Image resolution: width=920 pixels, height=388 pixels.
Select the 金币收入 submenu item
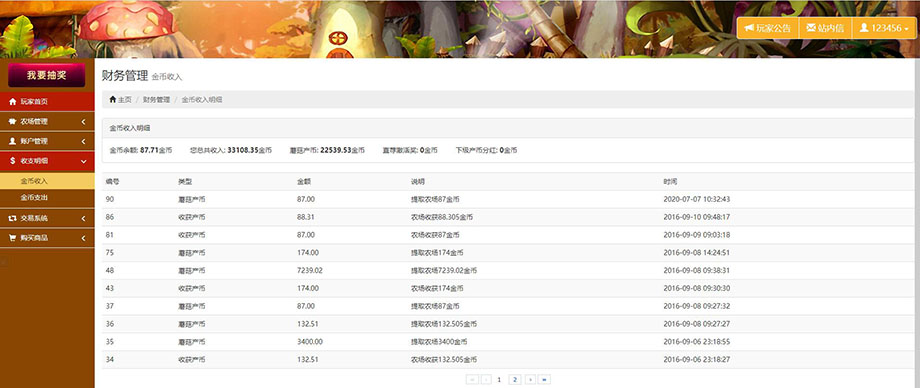tap(47, 181)
